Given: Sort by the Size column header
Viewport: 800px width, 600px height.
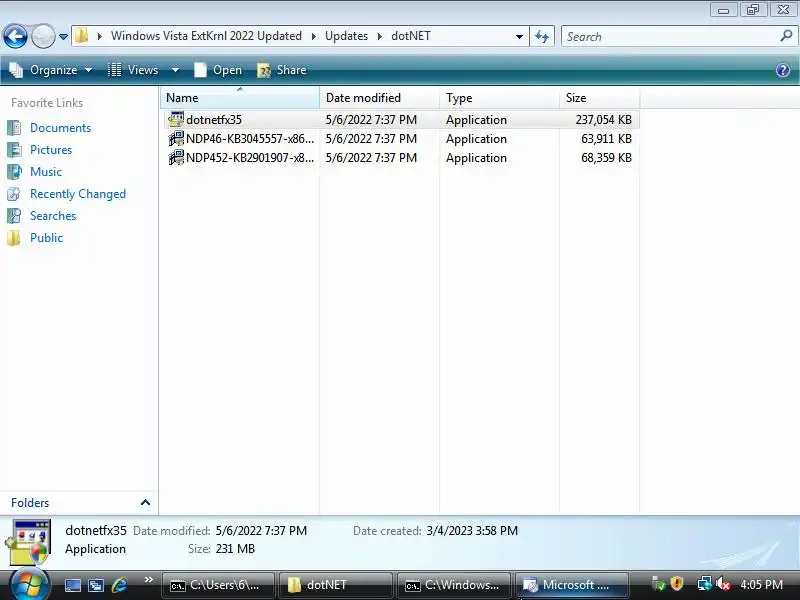Looking at the screenshot, I should point(599,97).
